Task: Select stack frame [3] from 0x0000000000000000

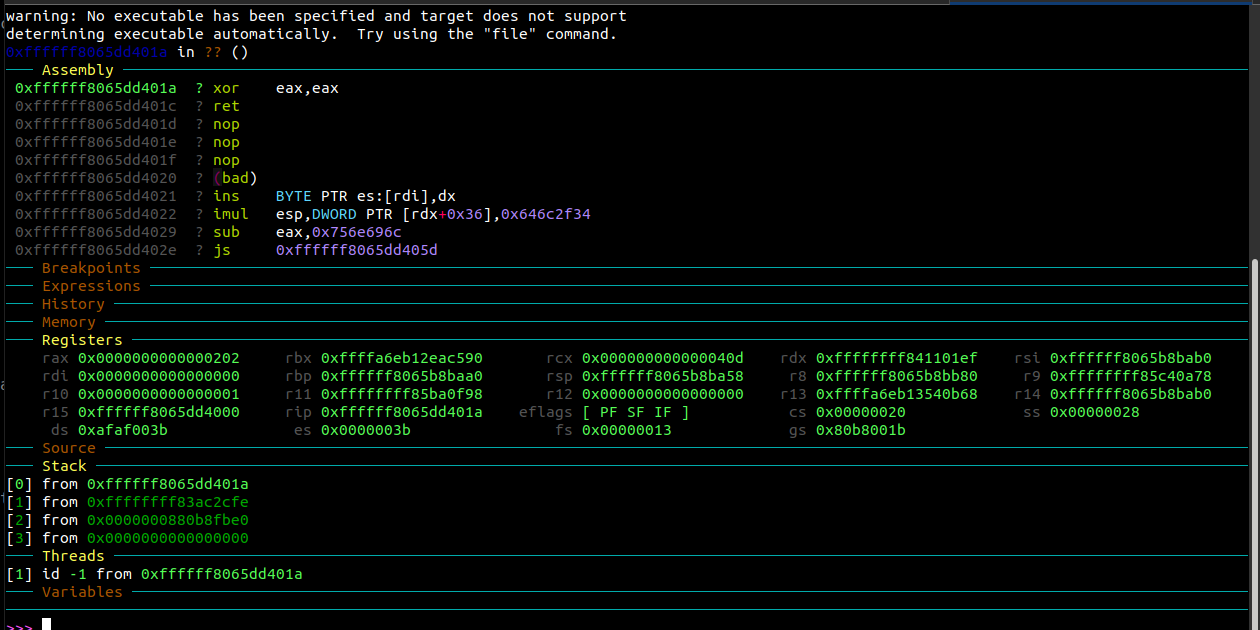Action: coord(128,538)
